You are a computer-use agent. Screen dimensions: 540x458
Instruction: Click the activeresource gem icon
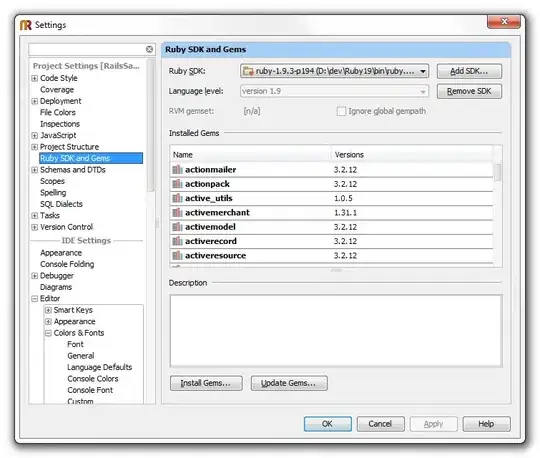point(177,256)
